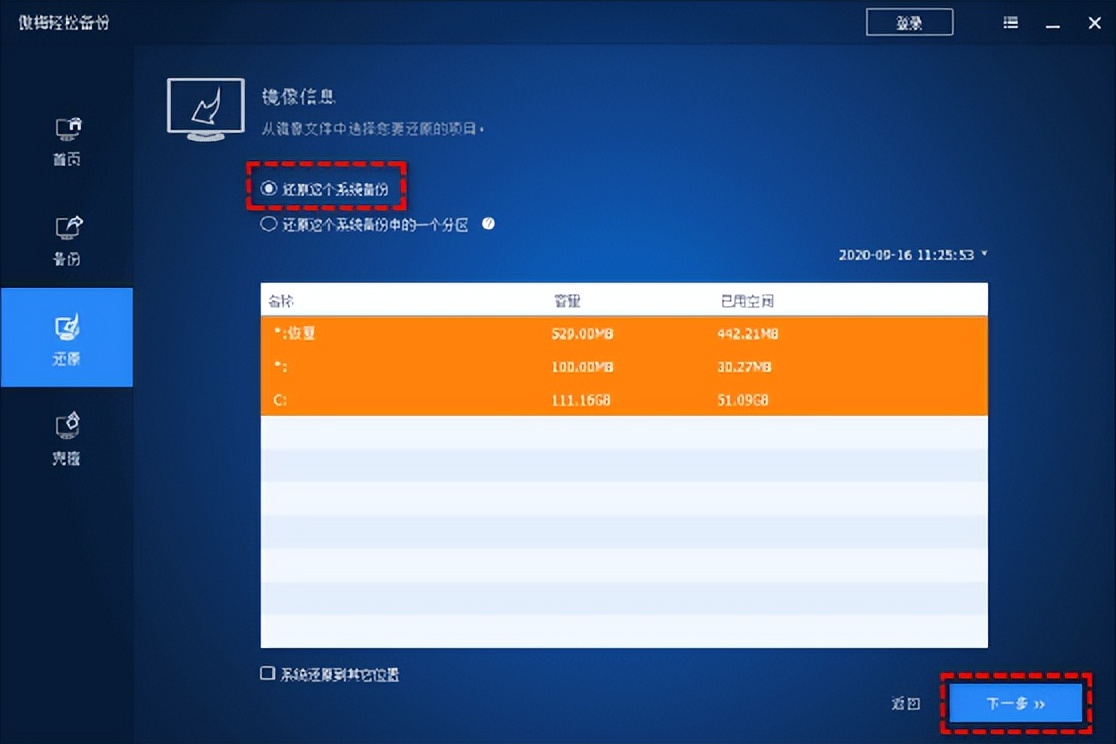
Task: Click the 登录 login button
Action: (909, 21)
